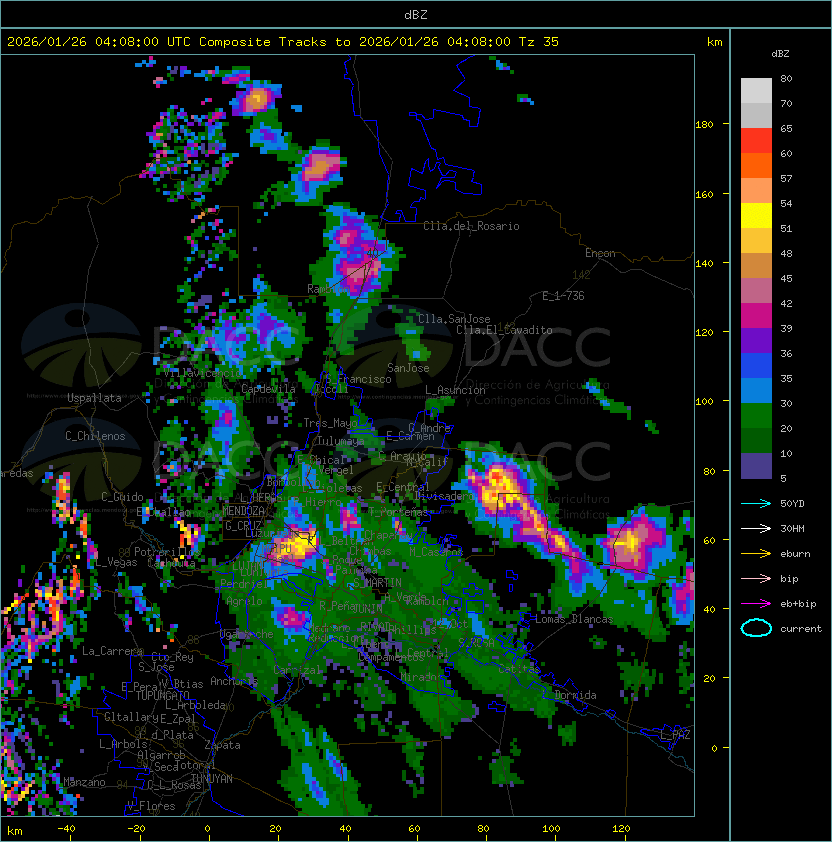Click the Lomas_Blancas map label
Screen dimensions: 832x842
pos(574,619)
